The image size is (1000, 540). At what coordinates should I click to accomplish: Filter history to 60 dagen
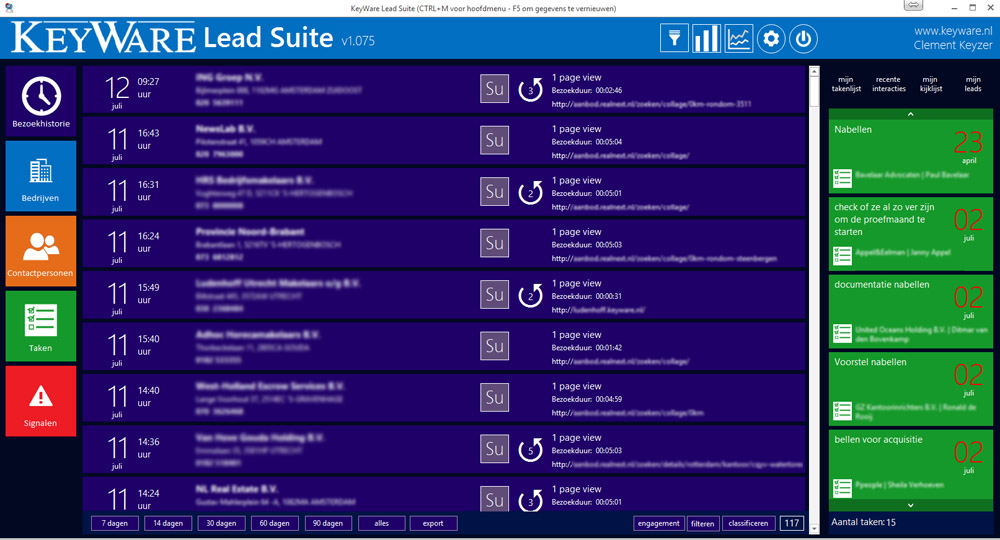[x=274, y=523]
